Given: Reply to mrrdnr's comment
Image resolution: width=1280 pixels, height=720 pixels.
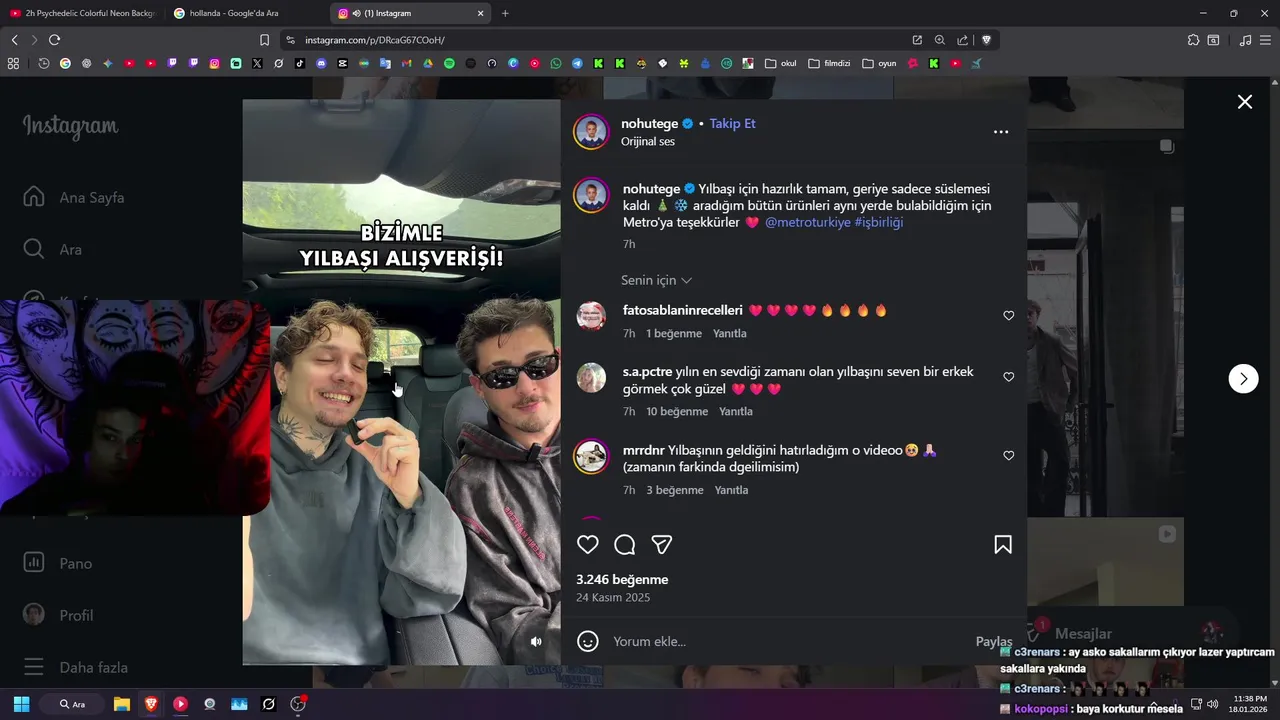Looking at the screenshot, I should point(731,490).
